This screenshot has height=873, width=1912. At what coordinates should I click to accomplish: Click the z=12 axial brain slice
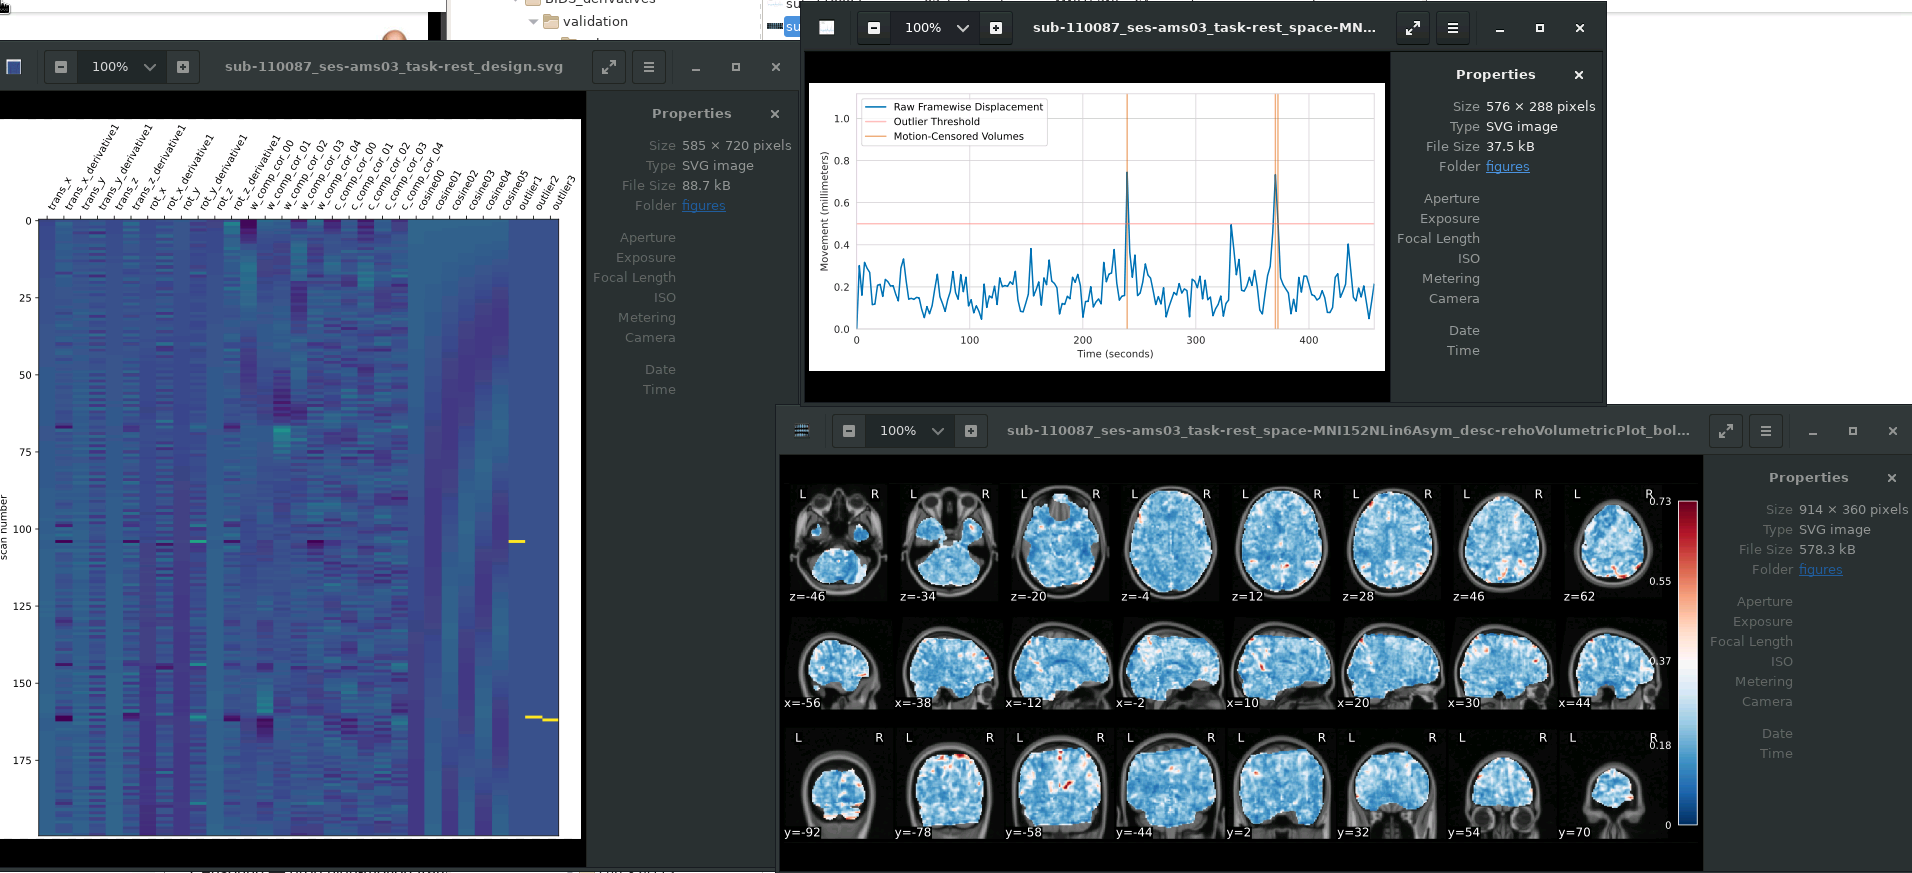tap(1280, 543)
